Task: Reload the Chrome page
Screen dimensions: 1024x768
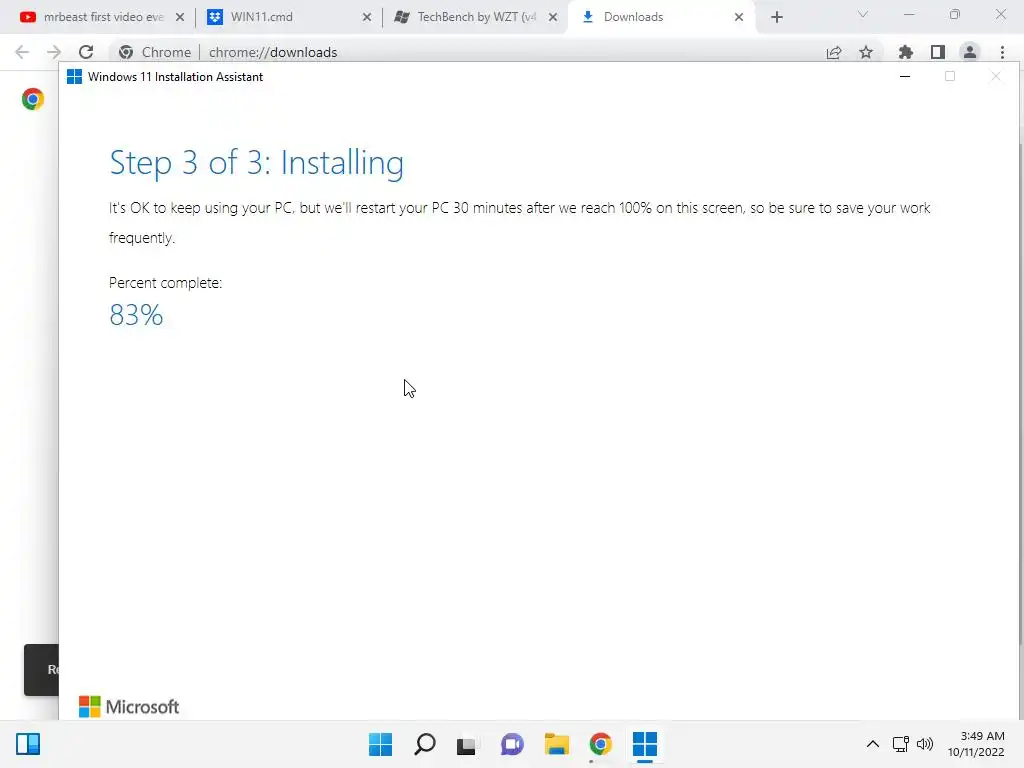Action: pos(86,52)
